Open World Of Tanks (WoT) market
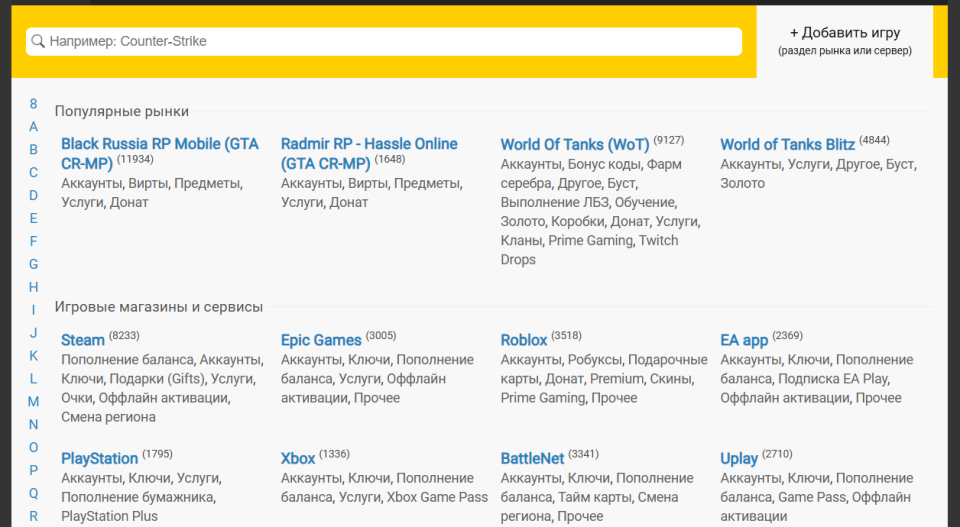The image size is (960, 527). click(575, 144)
